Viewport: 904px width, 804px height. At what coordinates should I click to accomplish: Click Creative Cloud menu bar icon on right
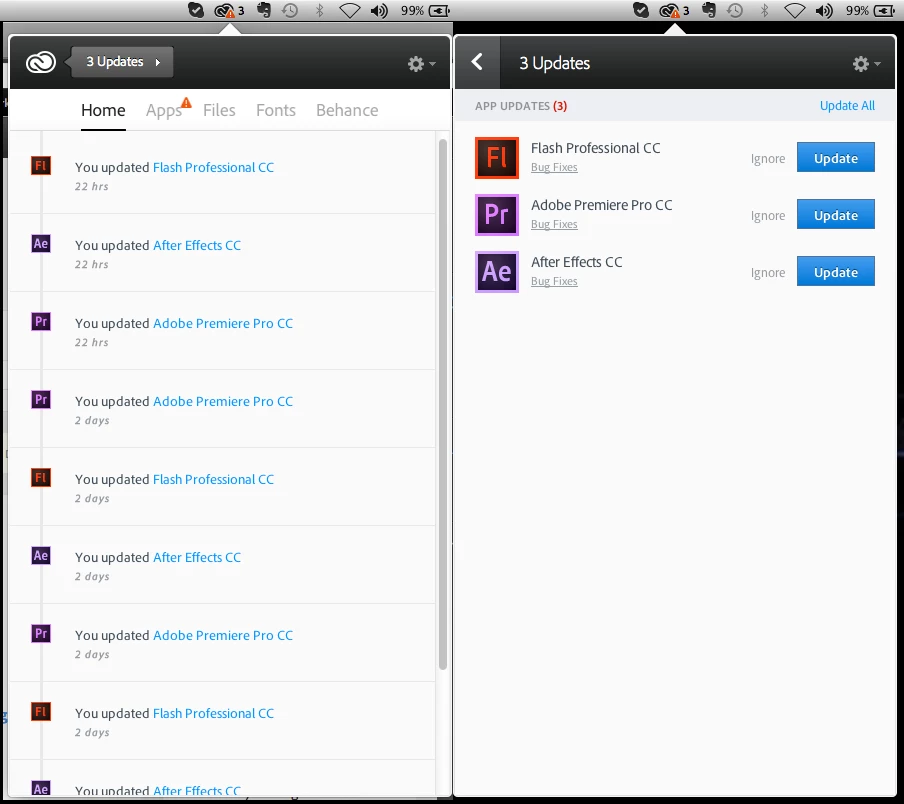point(674,11)
